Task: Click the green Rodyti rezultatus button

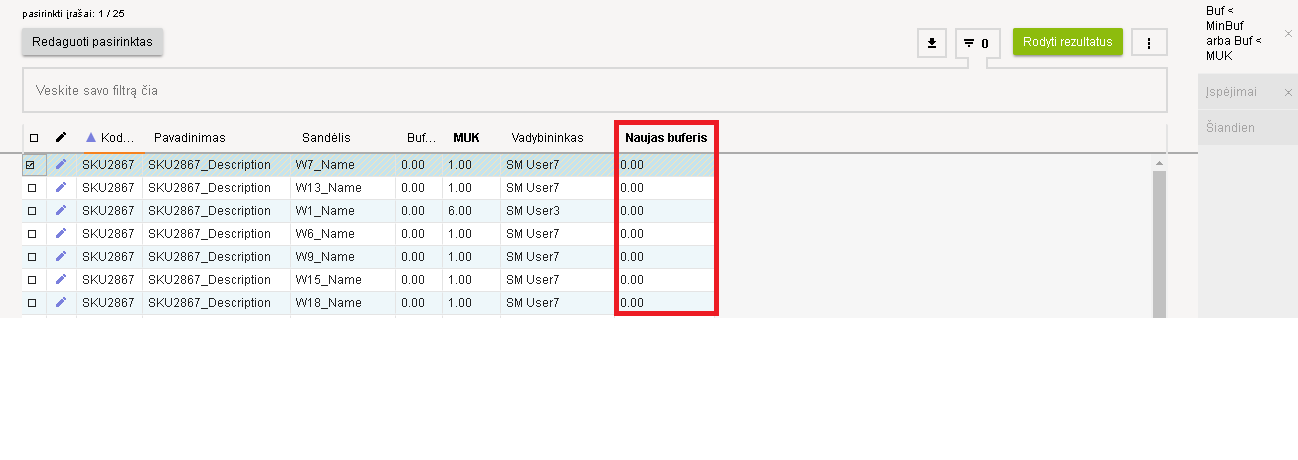Action: tap(1067, 42)
